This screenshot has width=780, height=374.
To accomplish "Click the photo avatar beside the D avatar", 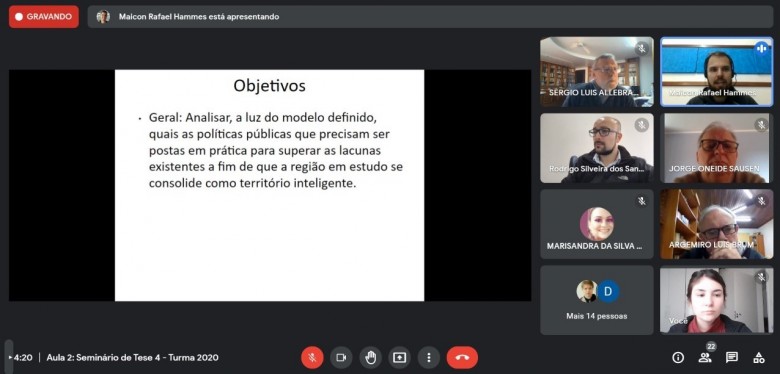I will [x=587, y=291].
